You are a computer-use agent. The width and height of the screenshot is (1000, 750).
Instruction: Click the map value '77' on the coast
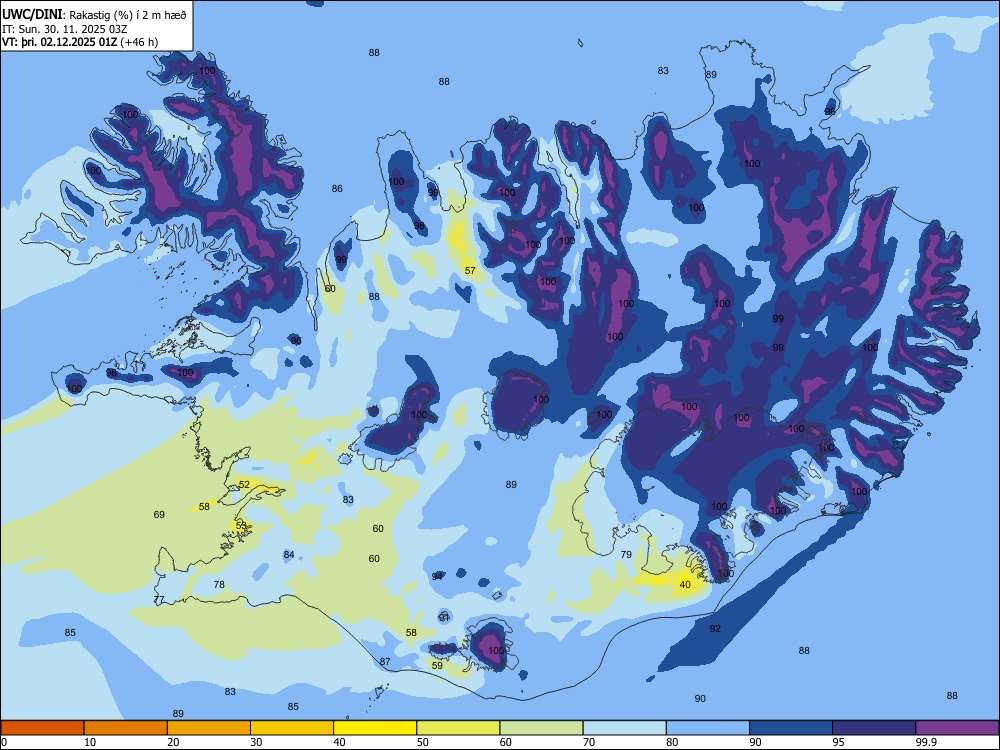[x=159, y=599]
